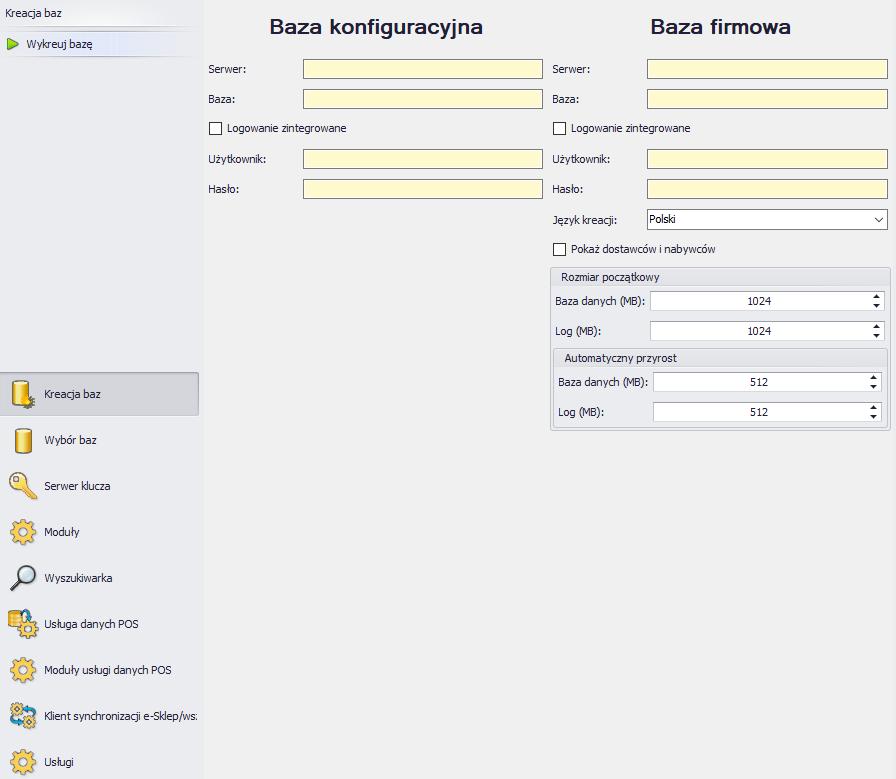Click the Wyszukiwarka magnifier icon
The height and width of the screenshot is (779, 896).
[23, 578]
